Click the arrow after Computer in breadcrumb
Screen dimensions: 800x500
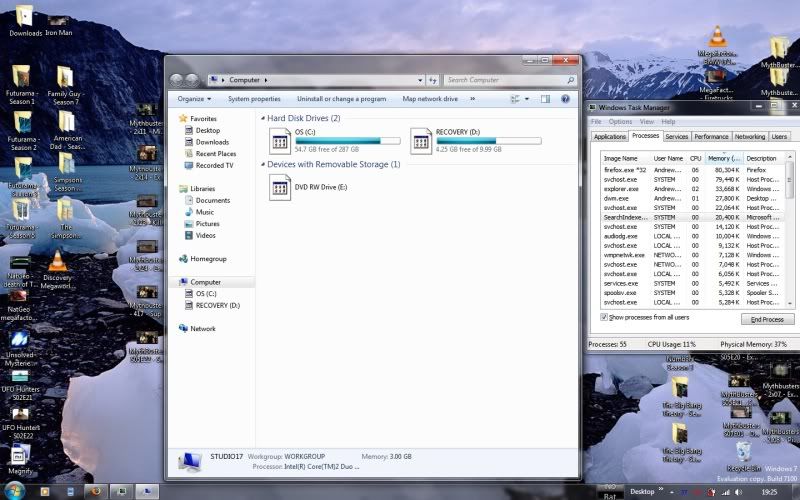pos(266,80)
